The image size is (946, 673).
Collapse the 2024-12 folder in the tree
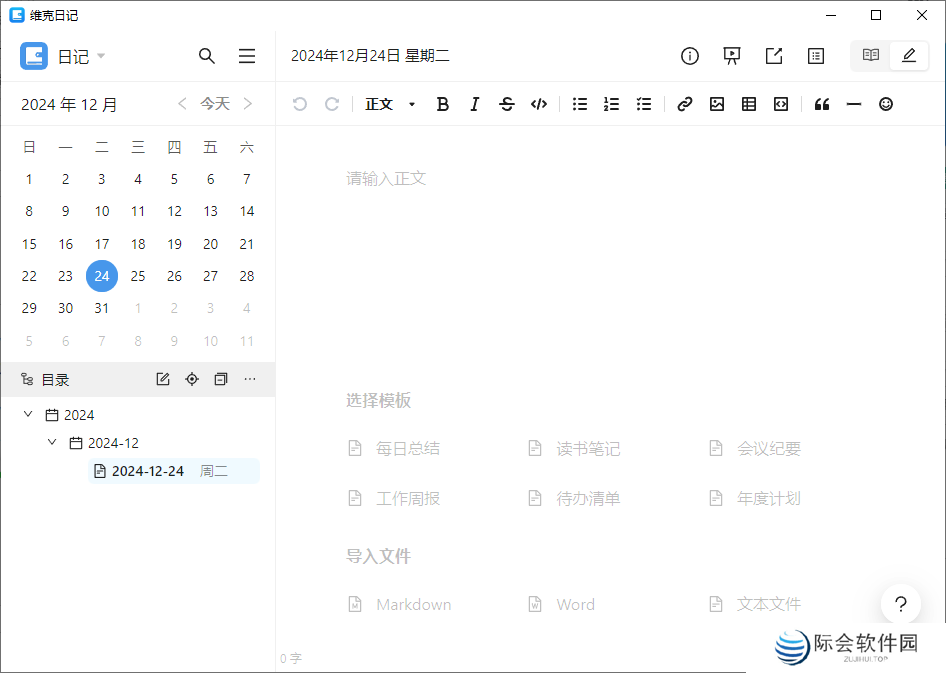pyautogui.click(x=52, y=442)
